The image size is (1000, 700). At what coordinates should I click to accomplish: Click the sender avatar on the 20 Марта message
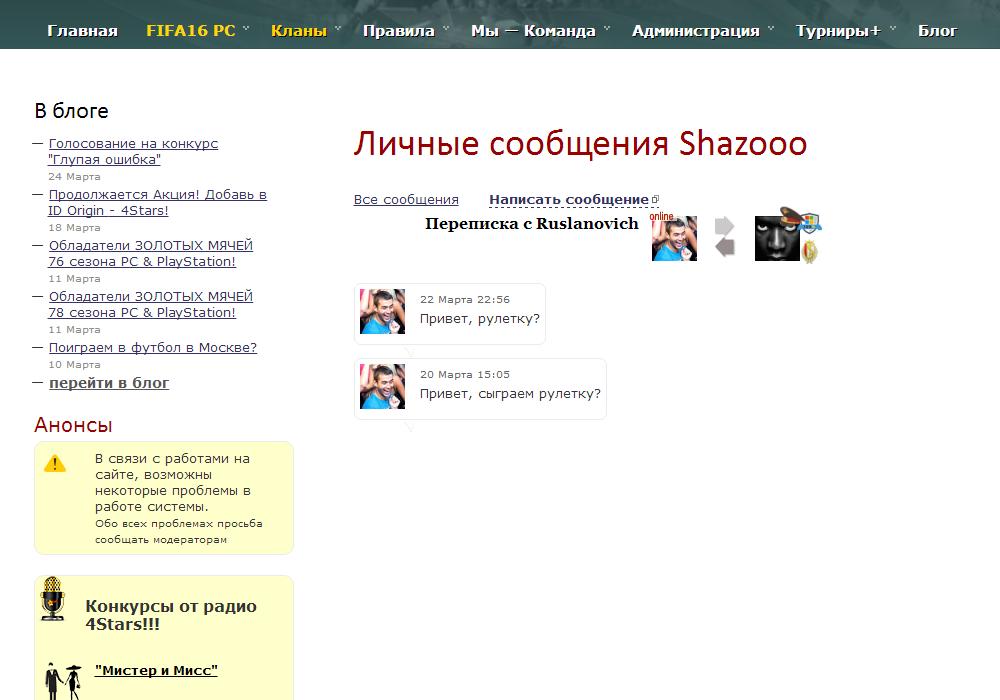point(382,386)
